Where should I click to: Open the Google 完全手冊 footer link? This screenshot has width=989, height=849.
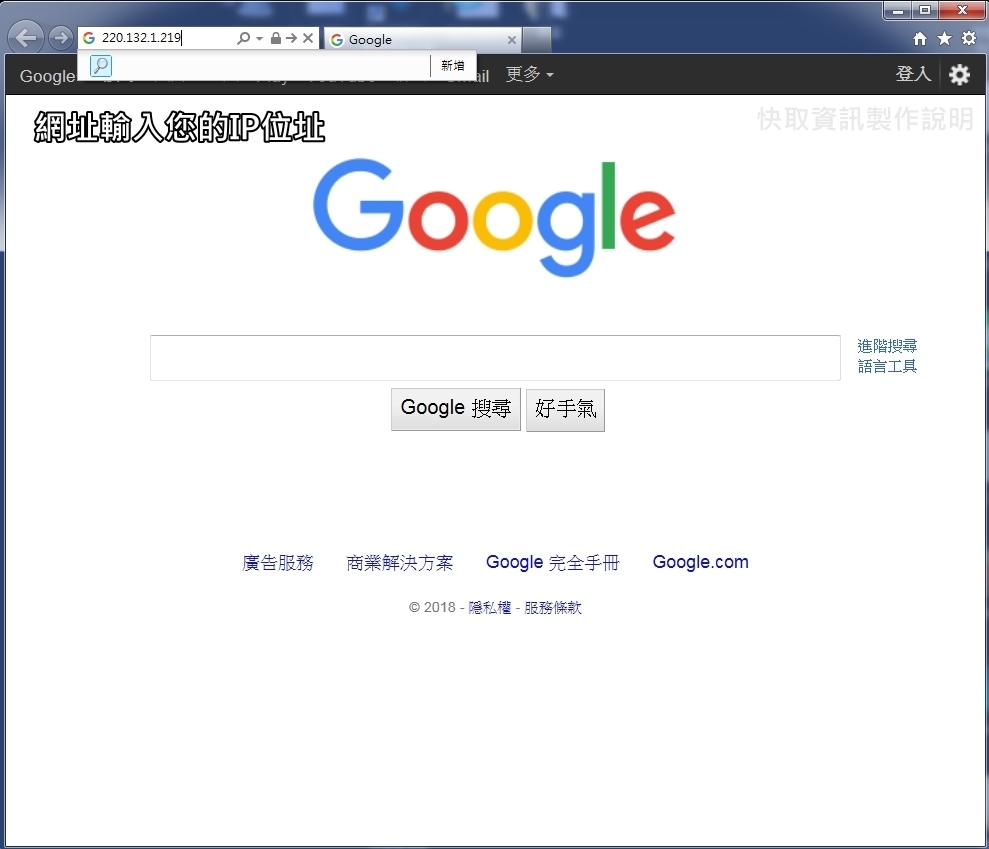coord(553,563)
